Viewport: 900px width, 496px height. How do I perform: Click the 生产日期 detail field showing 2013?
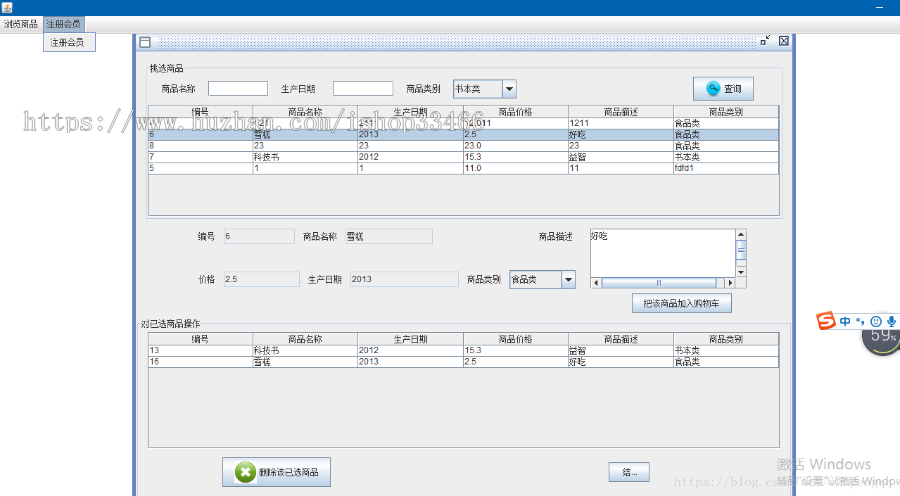pos(404,279)
